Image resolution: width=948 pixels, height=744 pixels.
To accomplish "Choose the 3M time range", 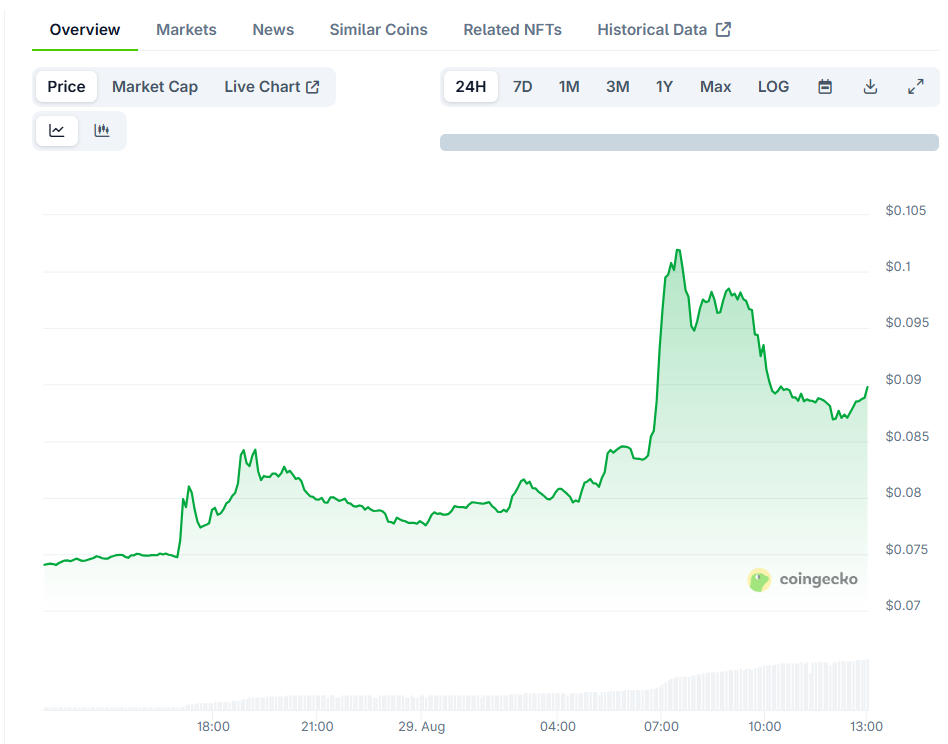I will [618, 87].
